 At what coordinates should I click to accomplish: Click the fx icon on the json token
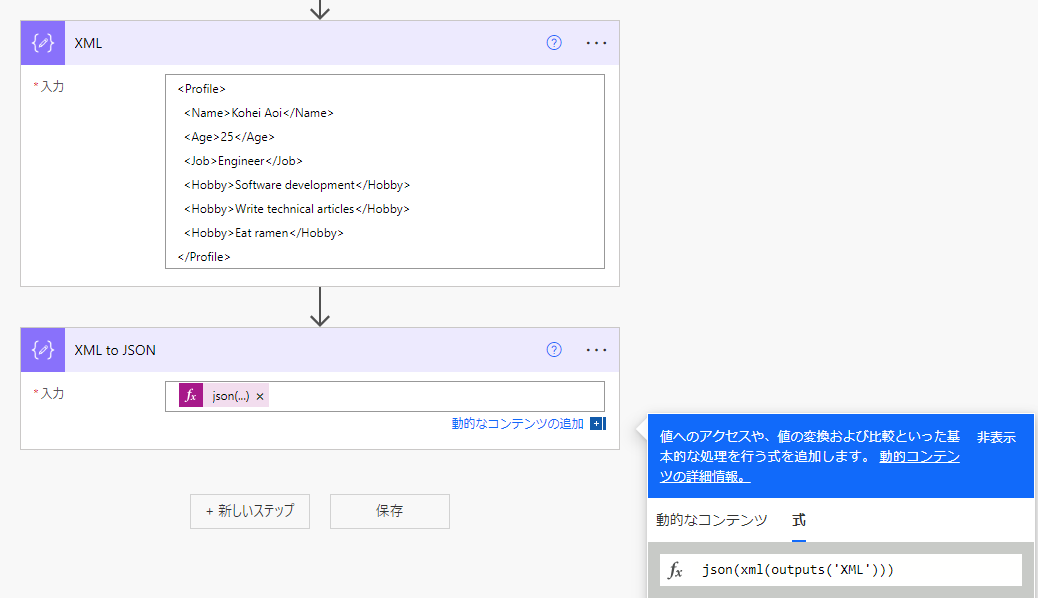click(190, 395)
